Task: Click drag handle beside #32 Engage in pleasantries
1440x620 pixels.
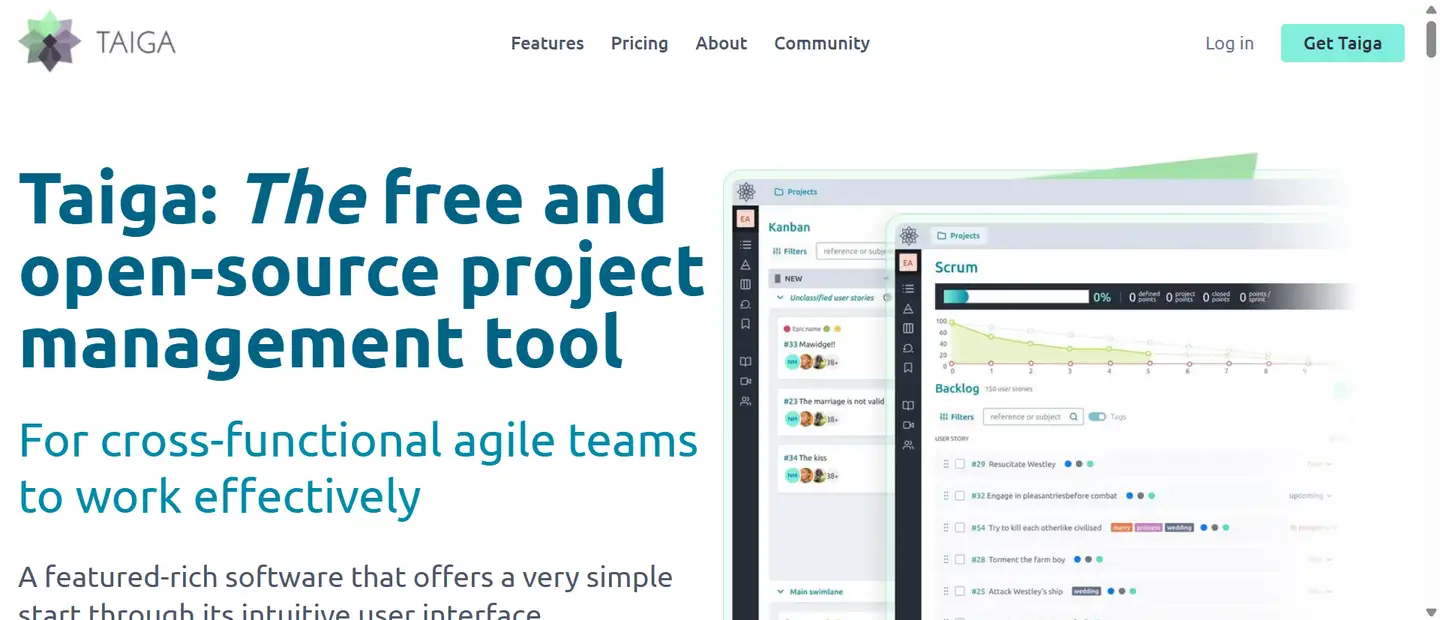Action: tap(945, 495)
